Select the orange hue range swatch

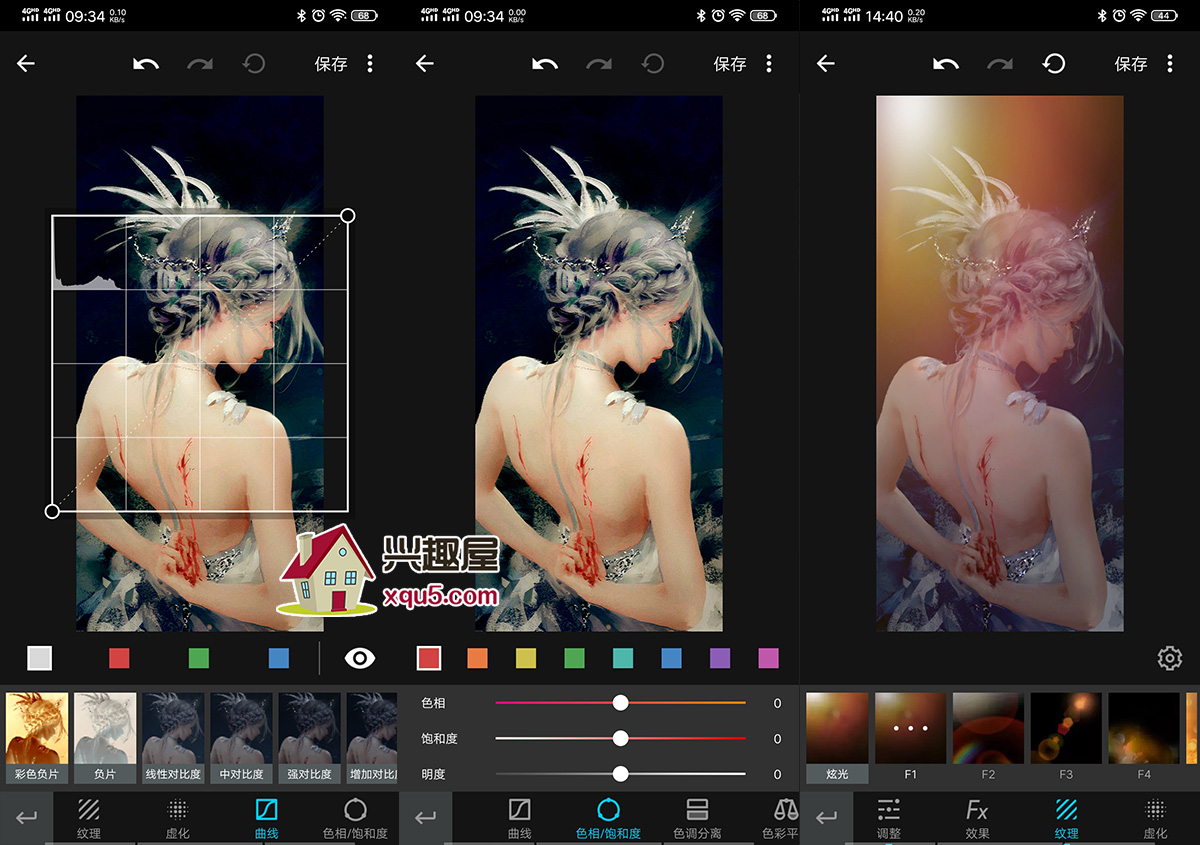pos(477,657)
